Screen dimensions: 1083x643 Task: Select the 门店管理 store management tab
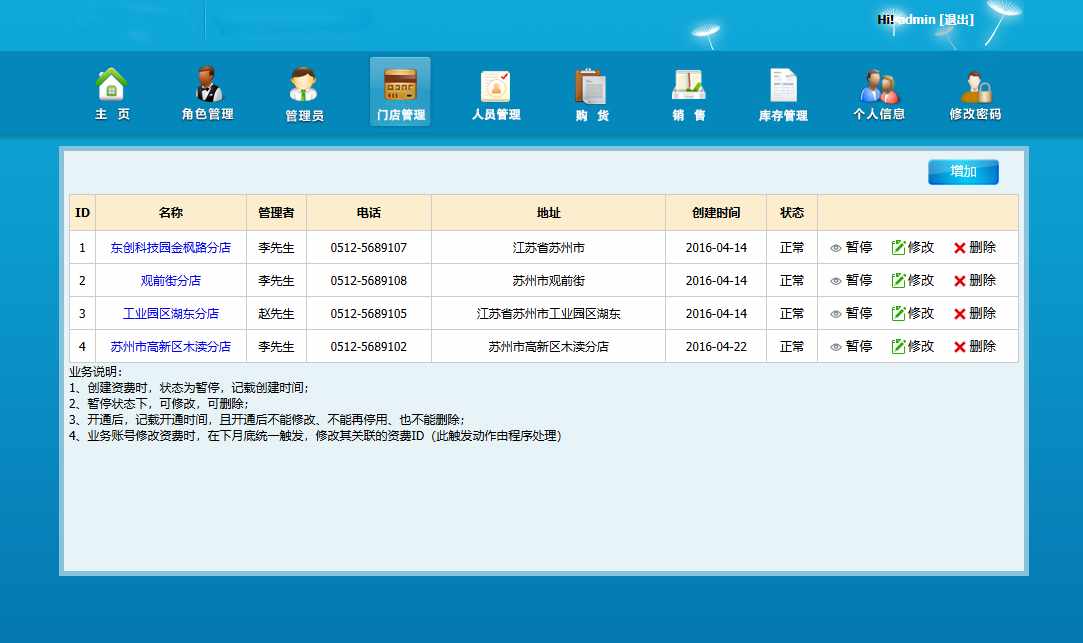(x=400, y=93)
